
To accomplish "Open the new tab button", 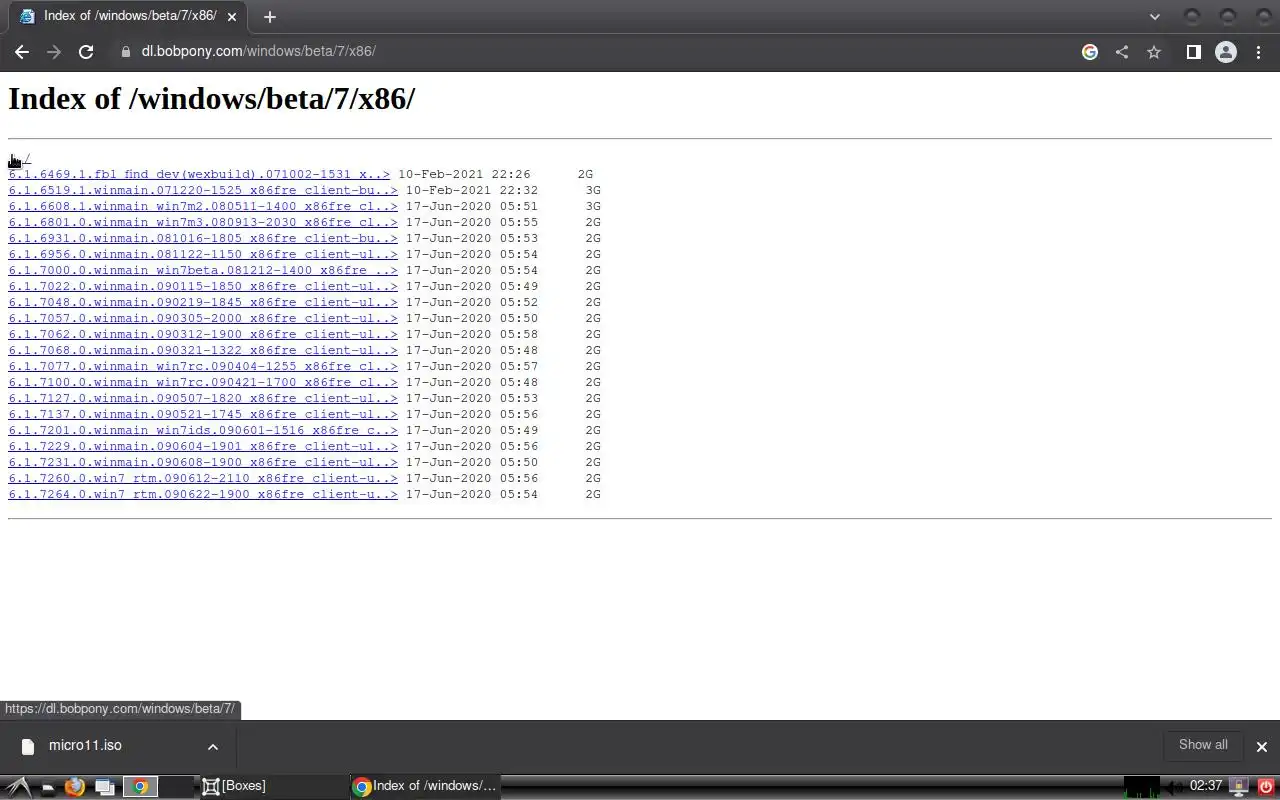I will click(x=269, y=16).
